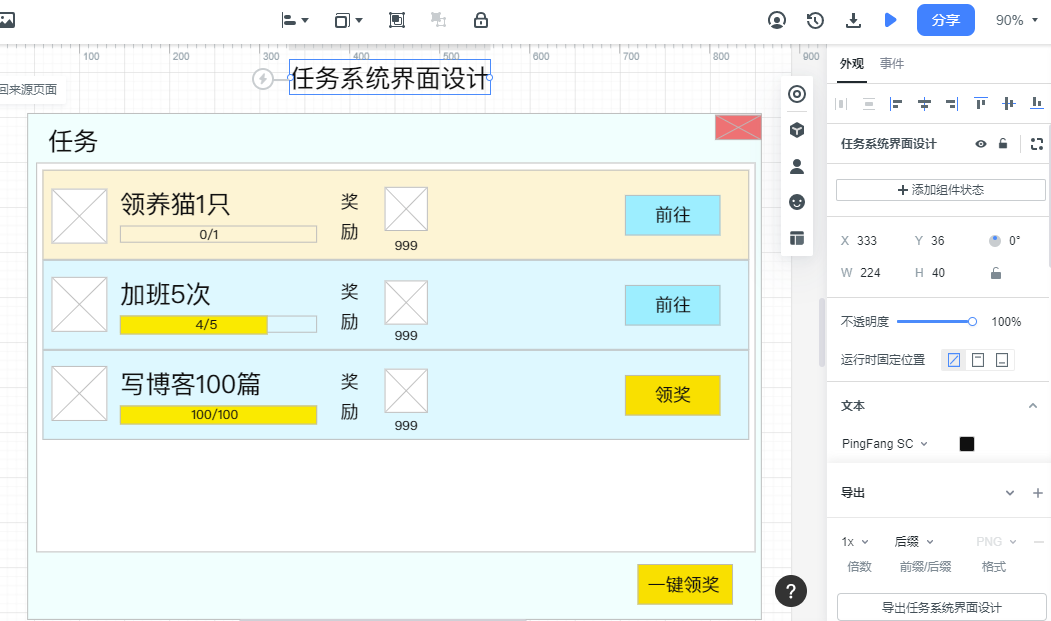The image size is (1051, 621).
Task: Click the align left icon
Action: (x=896, y=103)
